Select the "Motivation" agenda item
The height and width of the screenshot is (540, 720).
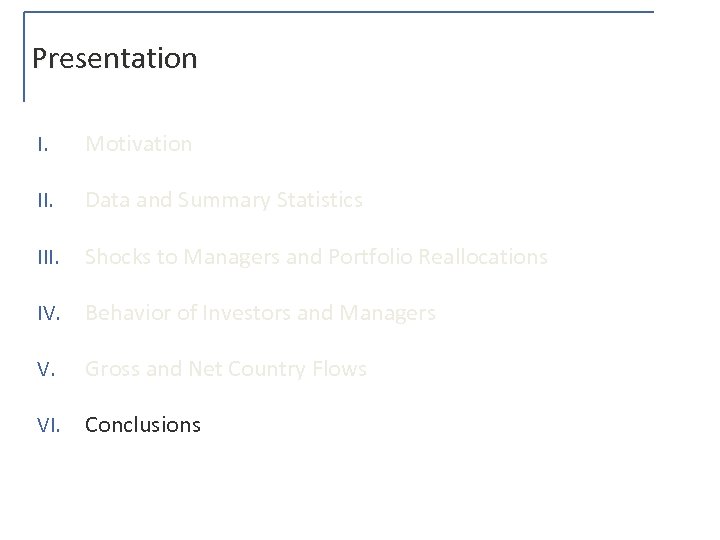[x=138, y=144]
